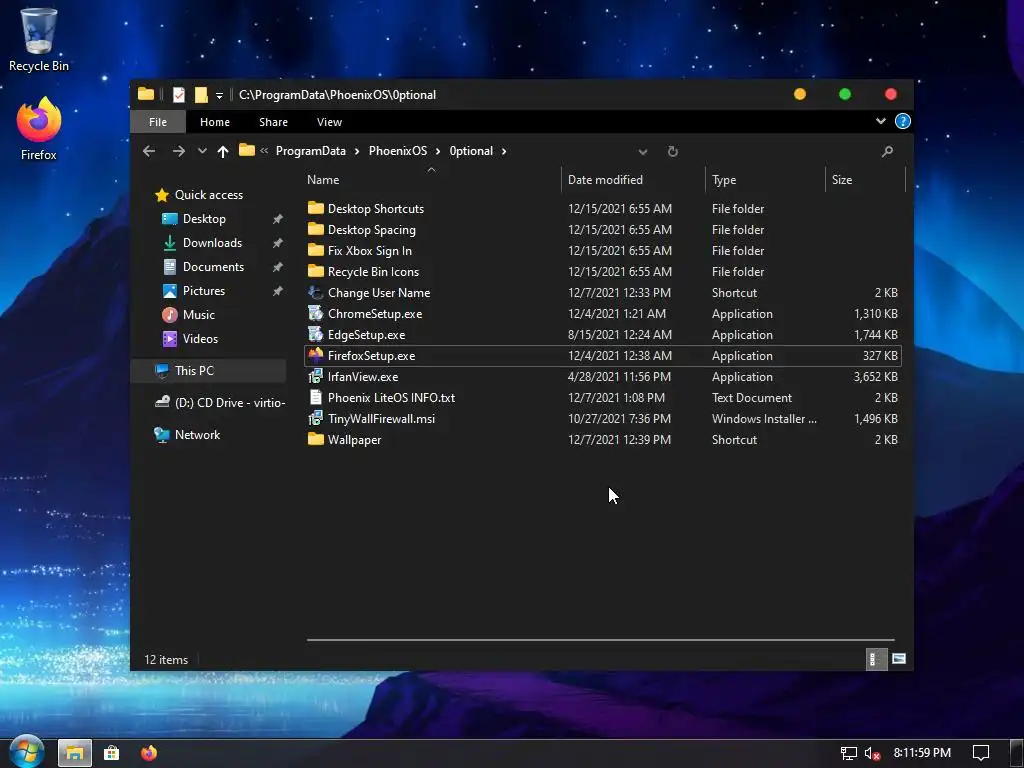Click ProgramData in the address breadcrumb

point(310,151)
